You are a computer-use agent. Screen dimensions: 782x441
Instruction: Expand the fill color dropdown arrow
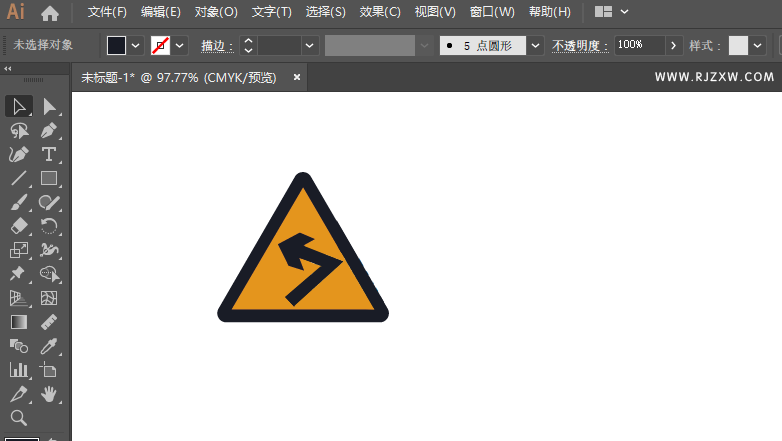(136, 45)
